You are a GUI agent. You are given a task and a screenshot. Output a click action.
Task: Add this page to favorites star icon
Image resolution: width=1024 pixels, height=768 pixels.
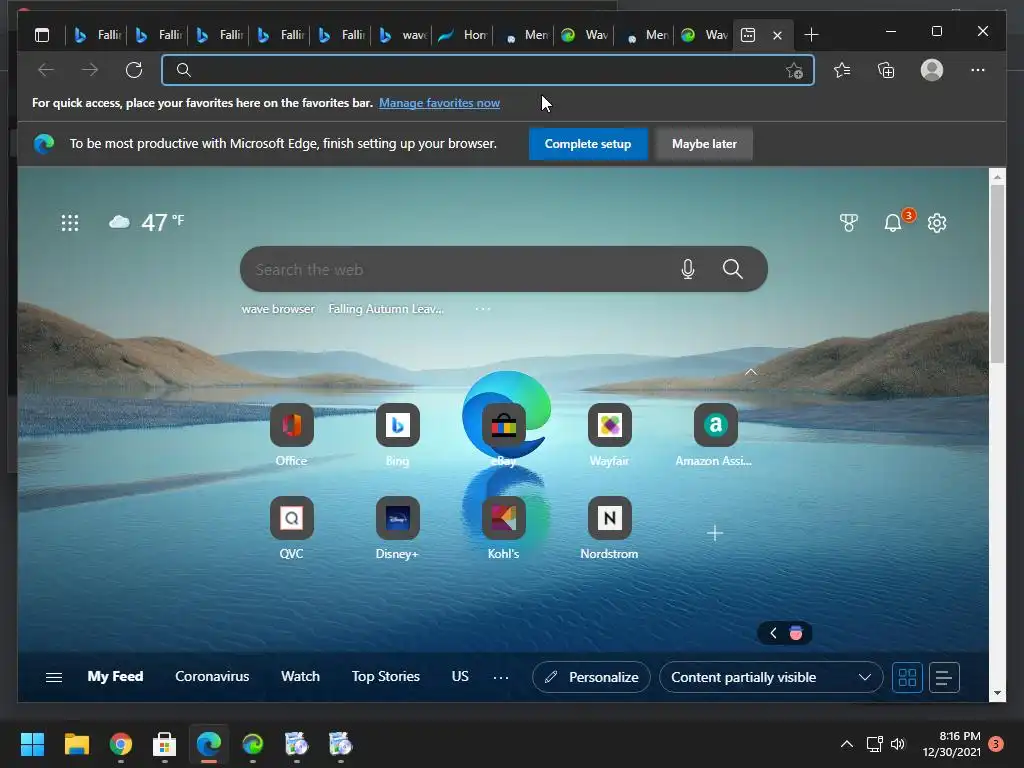pyautogui.click(x=794, y=70)
